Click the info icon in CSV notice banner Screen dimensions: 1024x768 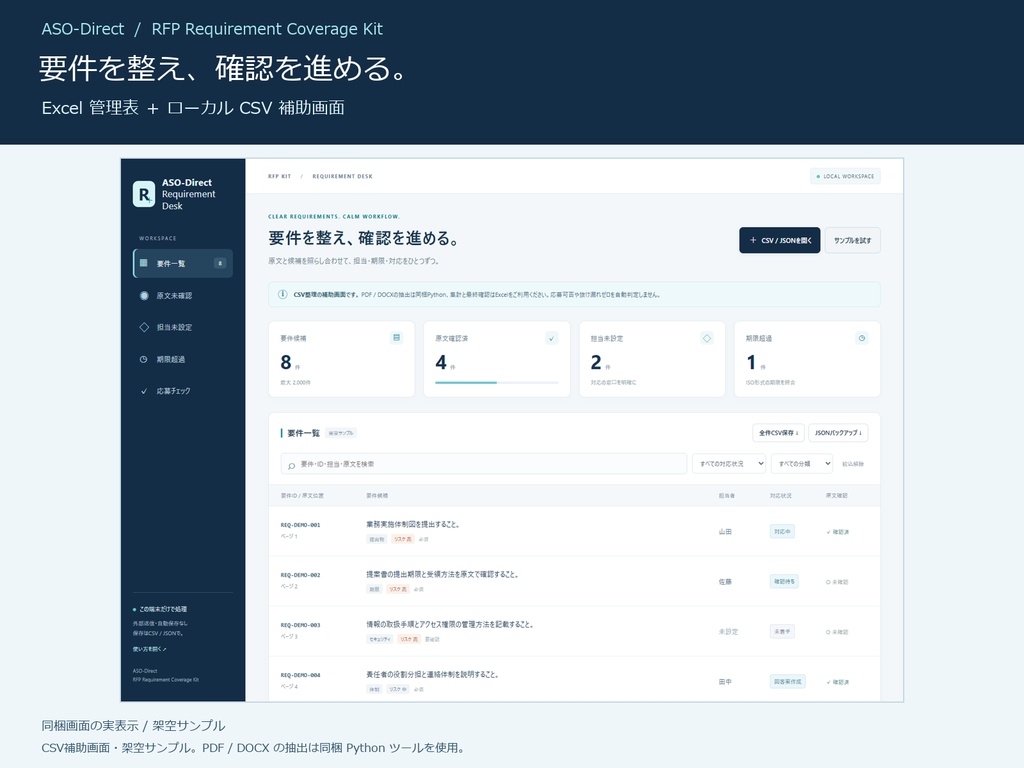pyautogui.click(x=282, y=295)
